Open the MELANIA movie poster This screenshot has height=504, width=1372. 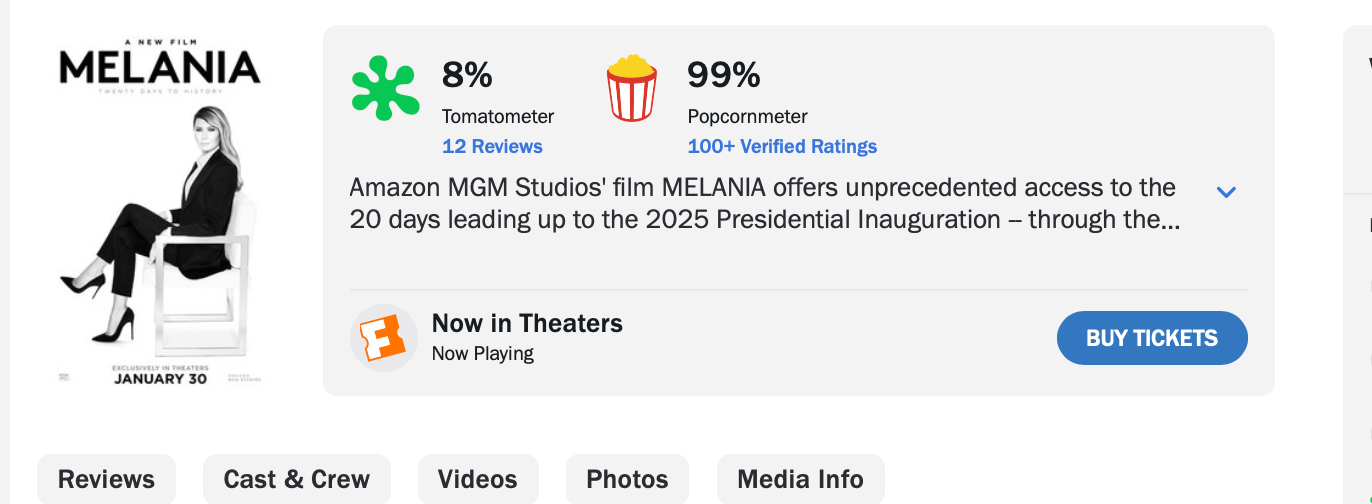pos(161,213)
